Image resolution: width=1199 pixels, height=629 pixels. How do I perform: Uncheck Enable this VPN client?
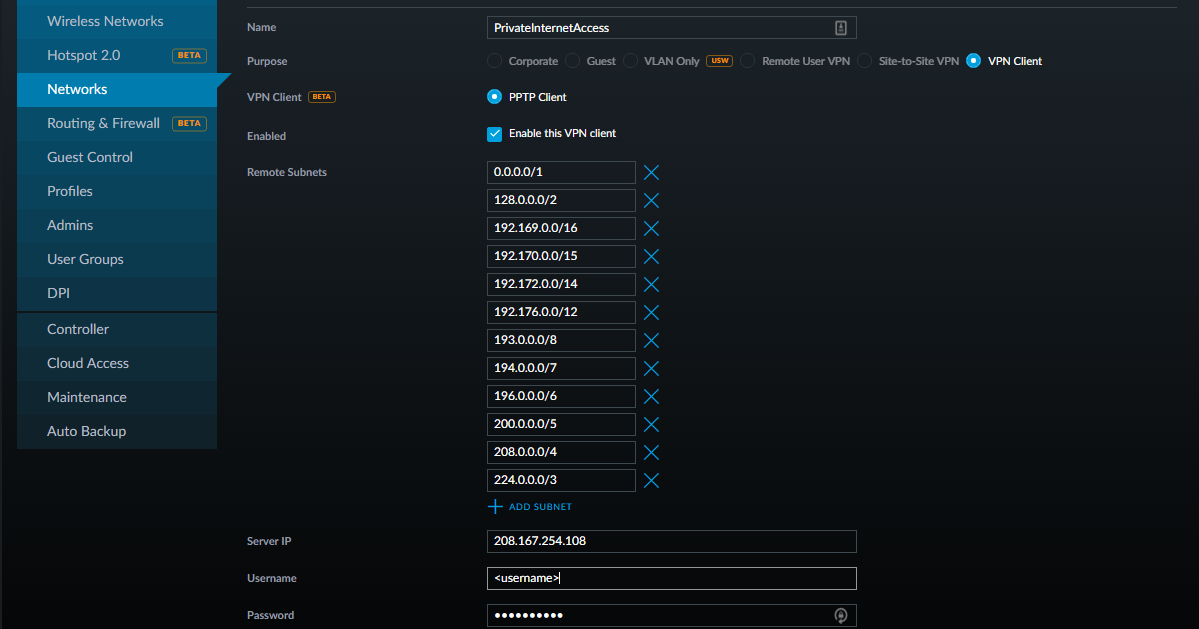(494, 133)
